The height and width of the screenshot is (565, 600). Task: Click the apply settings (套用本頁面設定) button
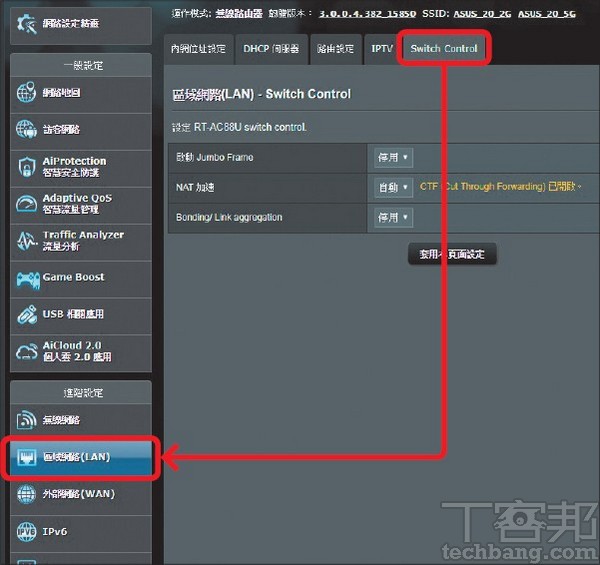pos(452,255)
